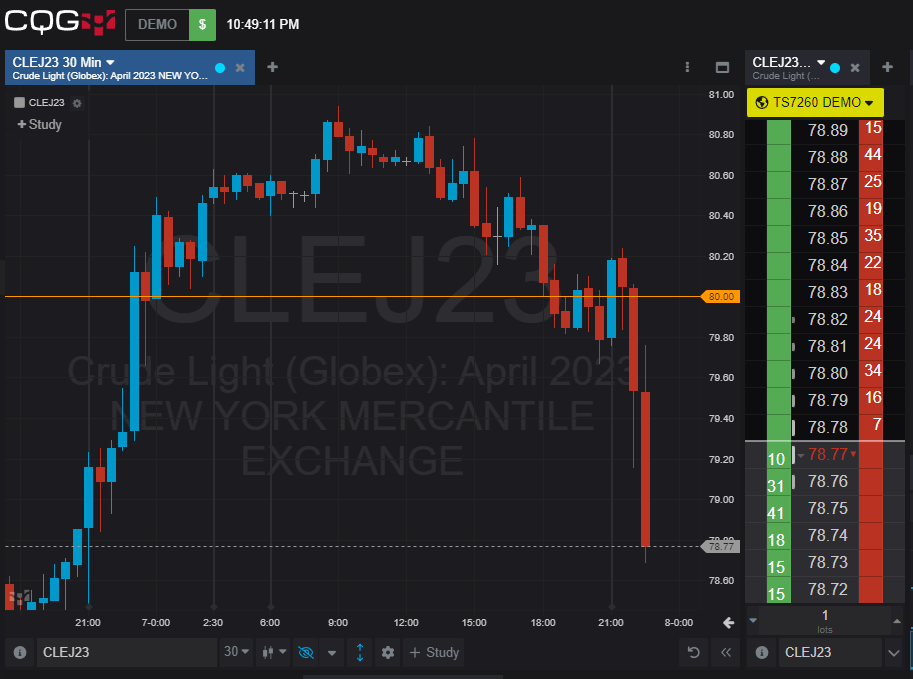This screenshot has width=913, height=679.
Task: Click the blue link dot on chart tab
Action: tap(220, 68)
